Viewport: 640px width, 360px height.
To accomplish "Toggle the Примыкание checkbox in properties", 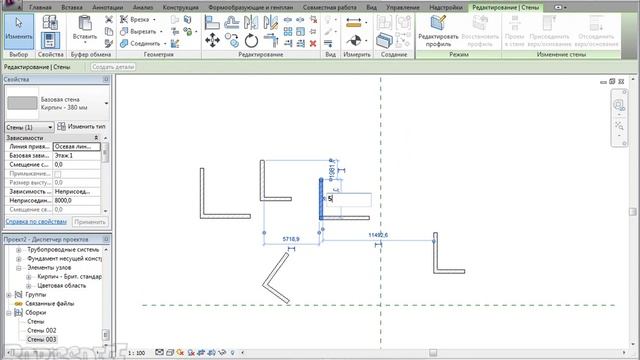I will (x=58, y=174).
